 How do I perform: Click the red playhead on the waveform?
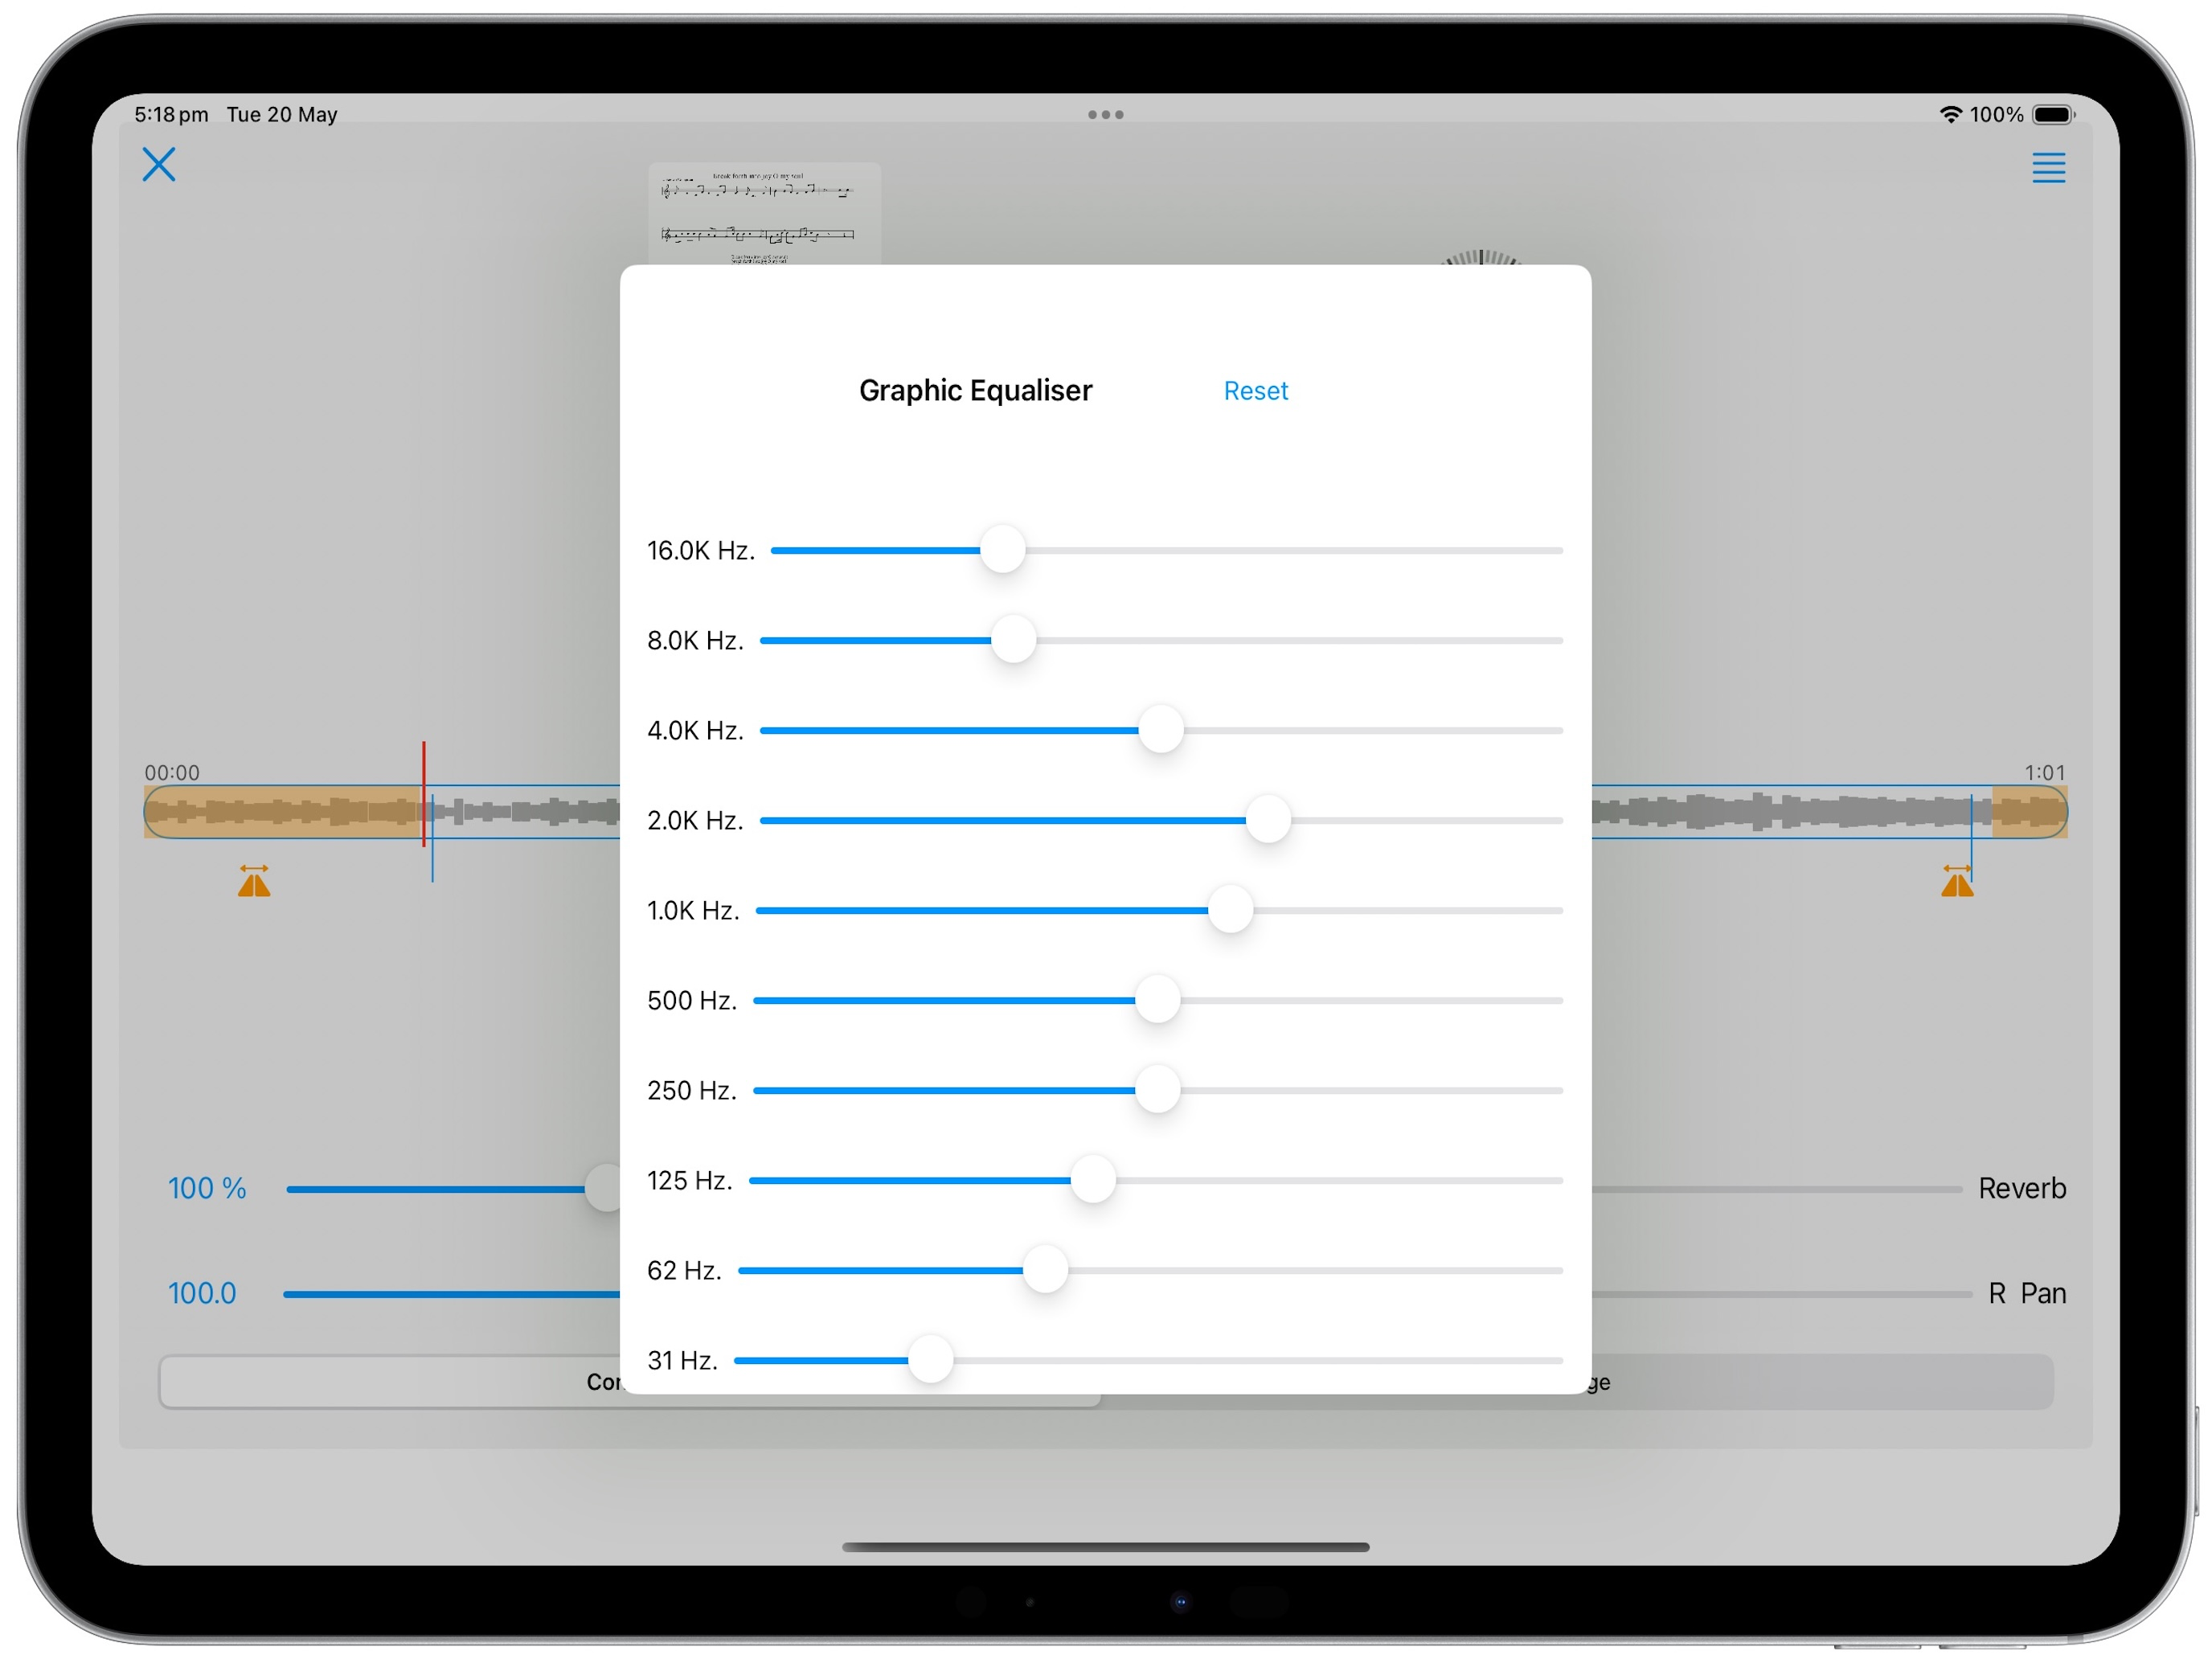[424, 795]
